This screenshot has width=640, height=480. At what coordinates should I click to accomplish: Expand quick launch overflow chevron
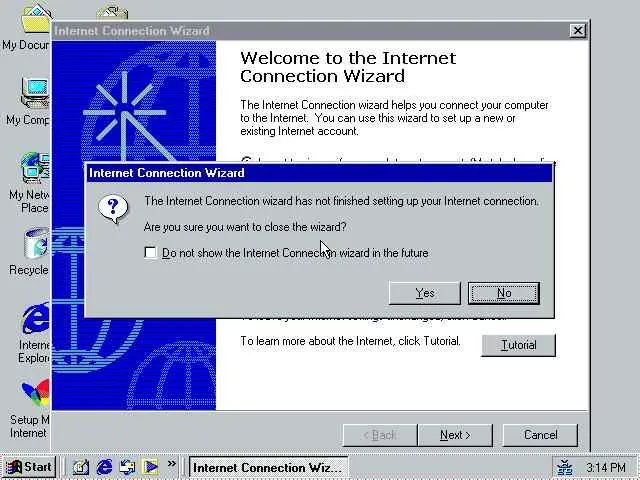click(x=172, y=464)
